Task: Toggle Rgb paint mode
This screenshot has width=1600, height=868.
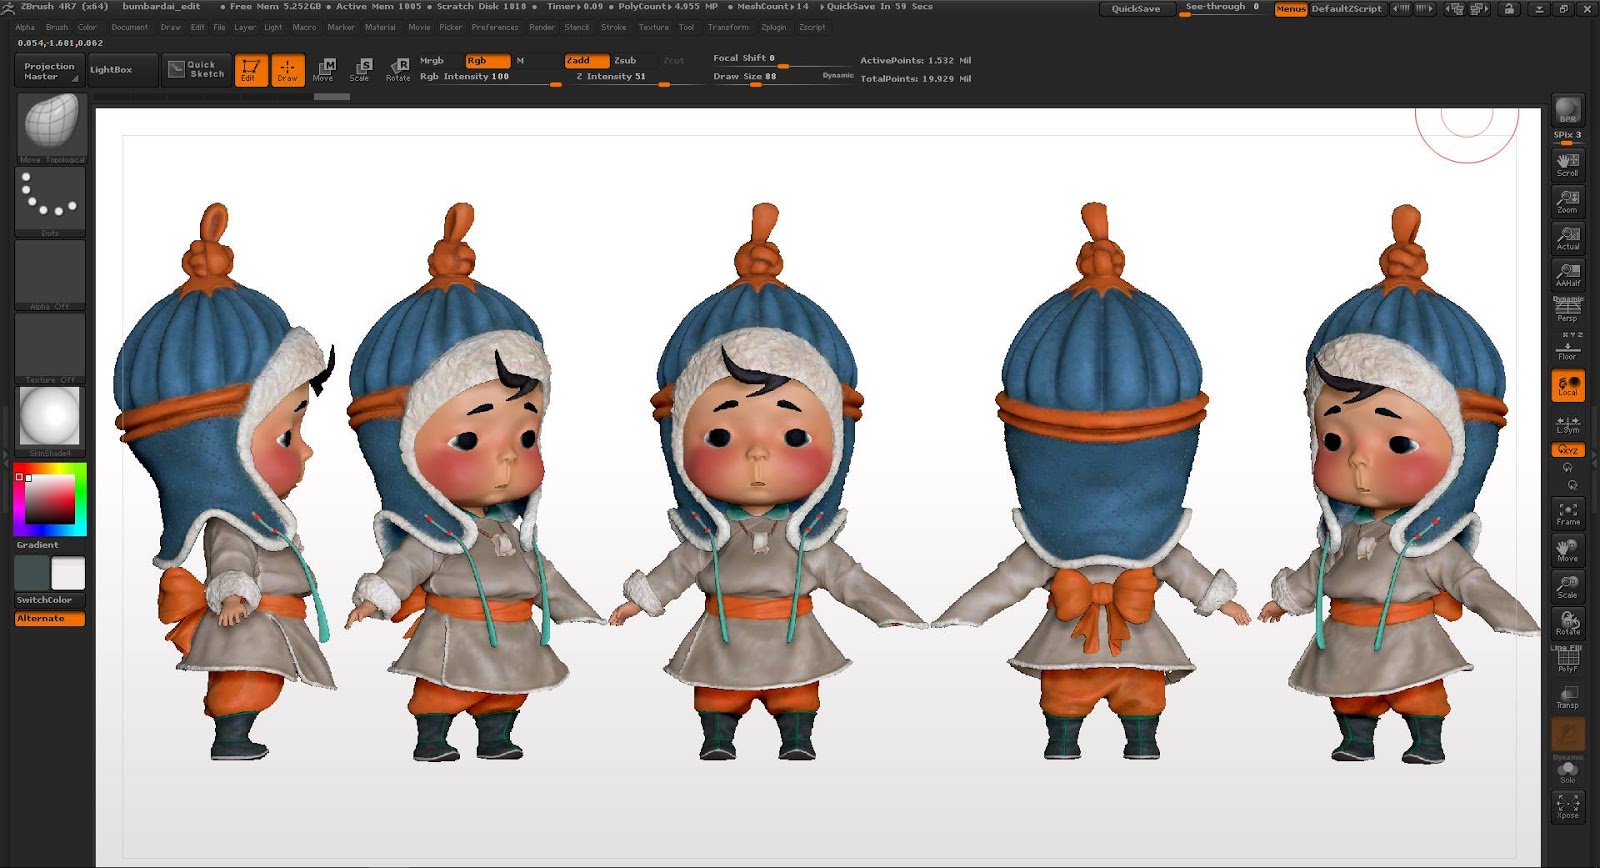Action: (488, 61)
